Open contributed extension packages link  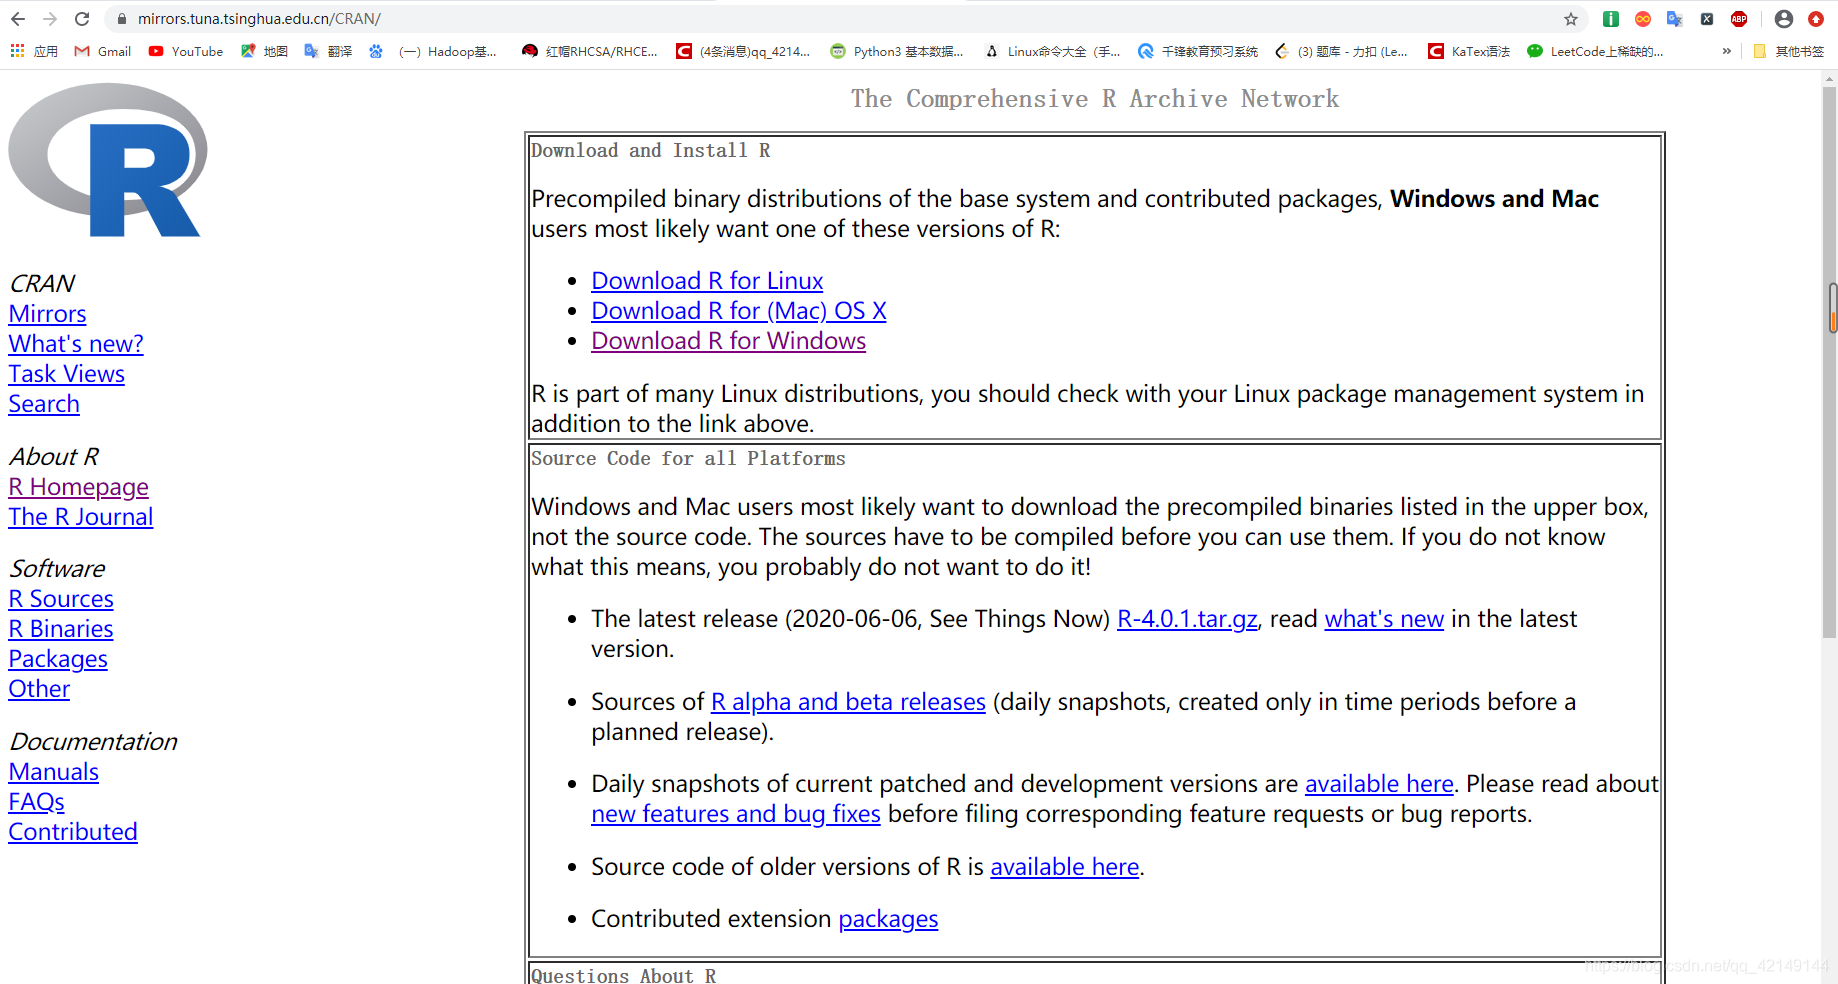pyautogui.click(x=888, y=919)
